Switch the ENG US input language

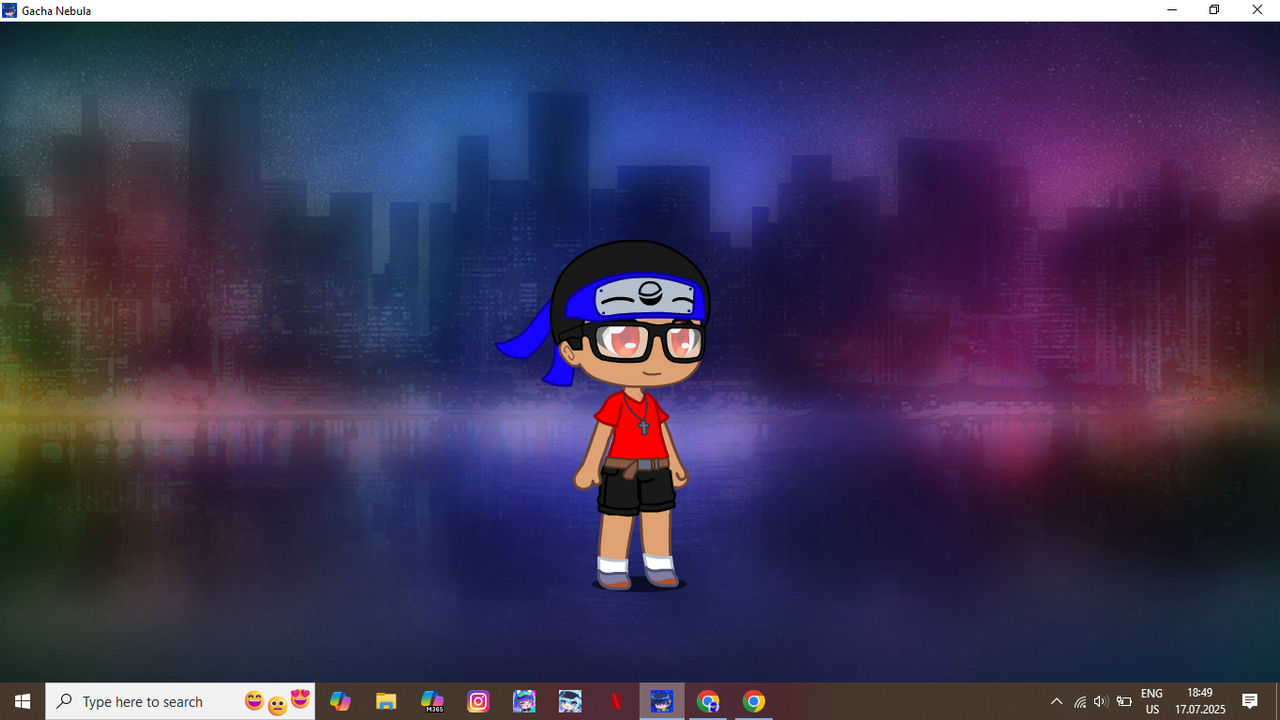(1152, 701)
